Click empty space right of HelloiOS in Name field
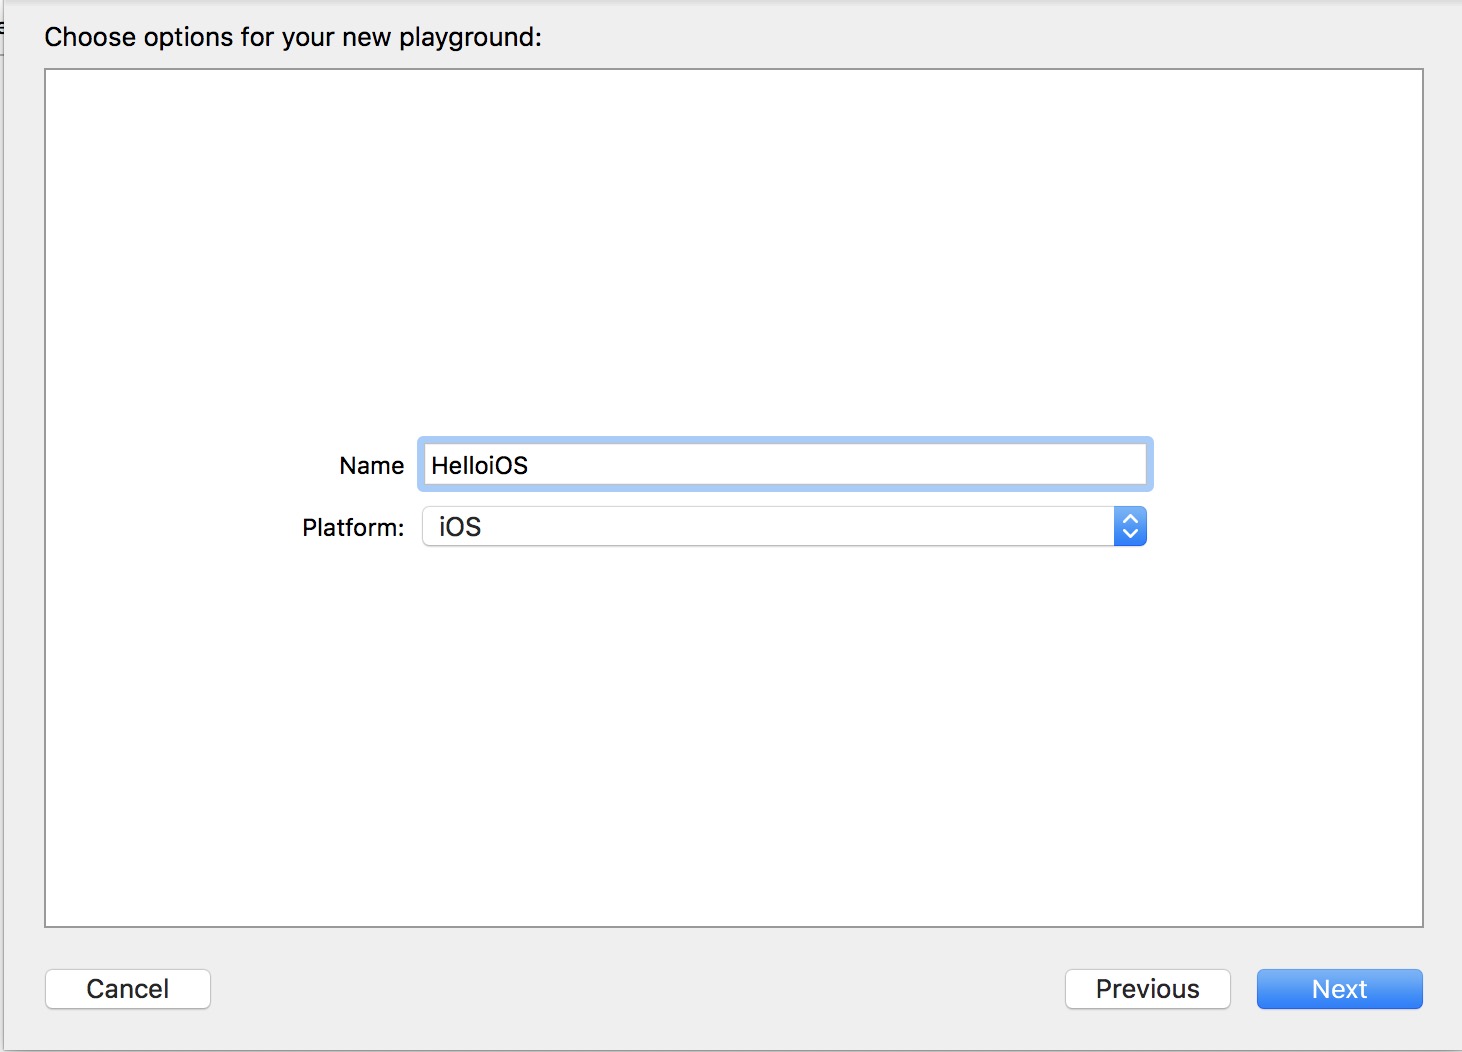 pyautogui.click(x=850, y=465)
